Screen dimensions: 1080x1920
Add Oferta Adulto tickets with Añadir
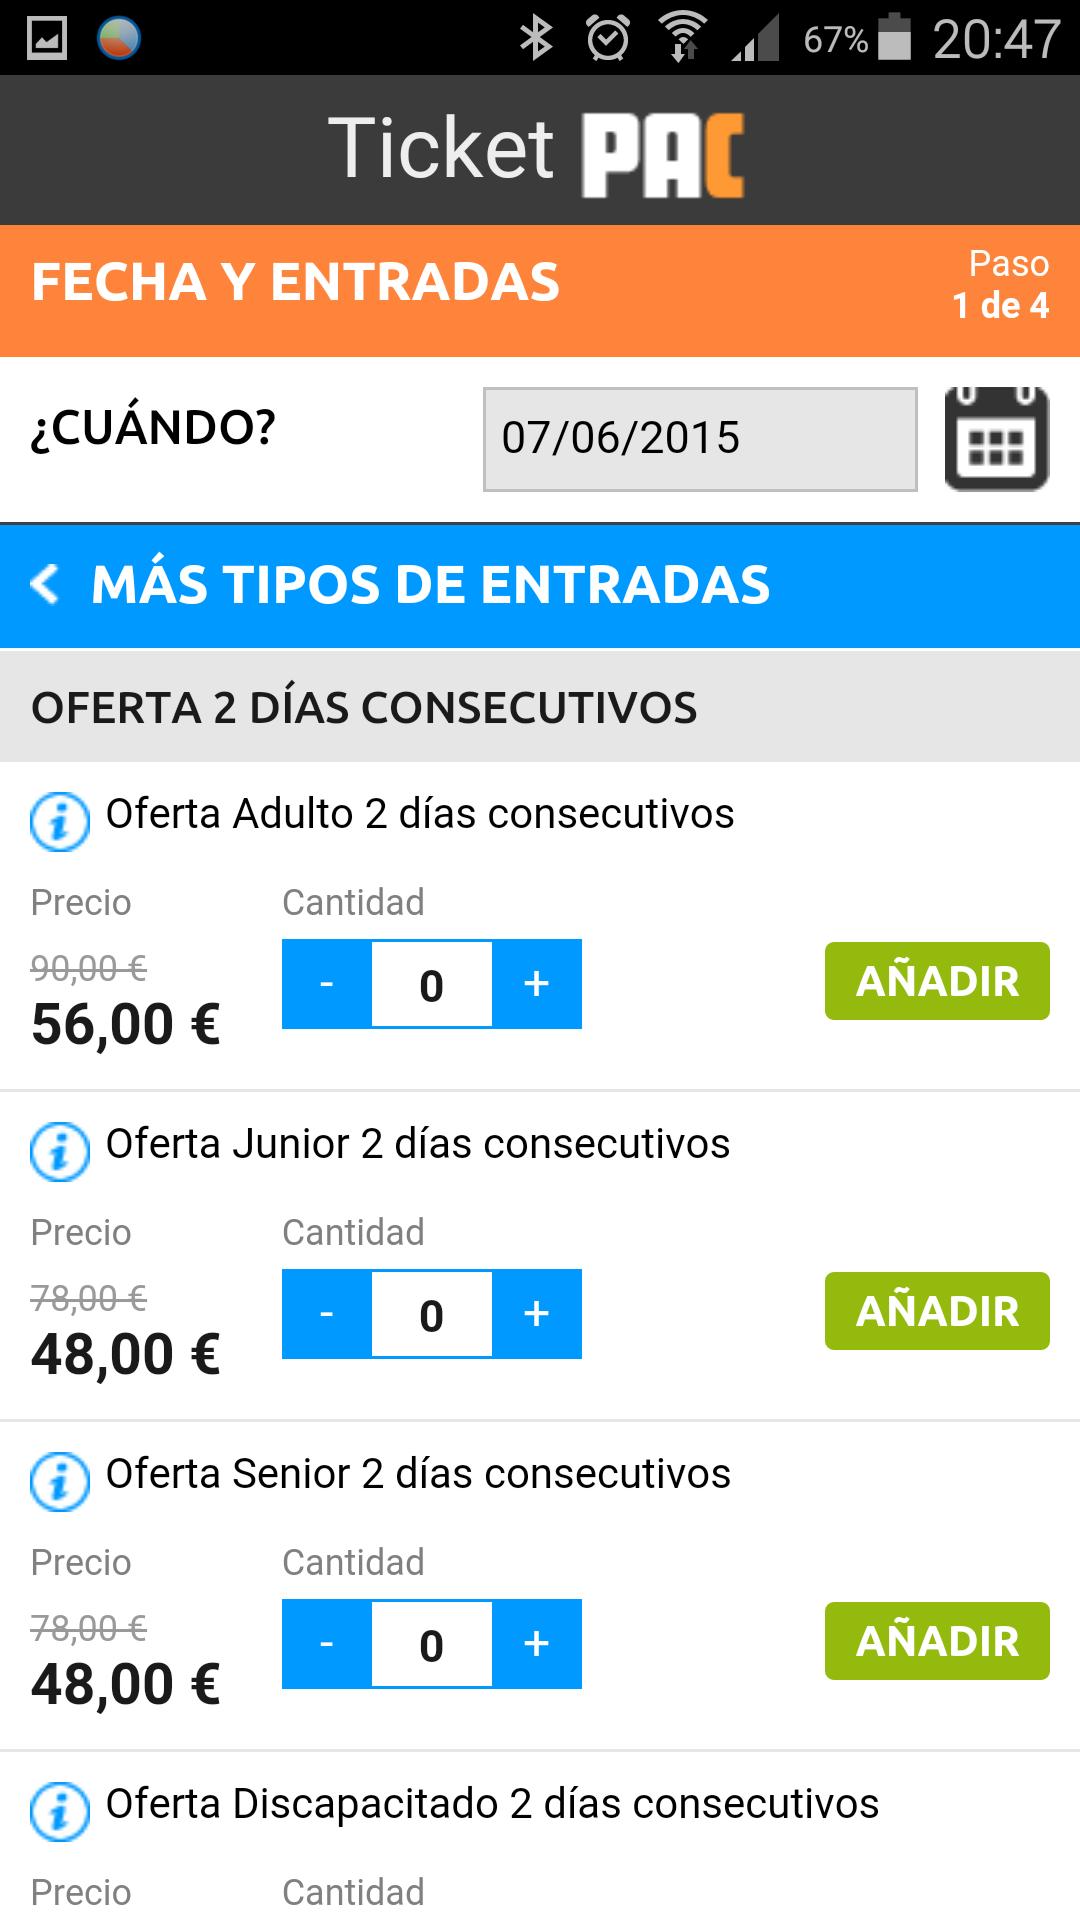tap(937, 981)
